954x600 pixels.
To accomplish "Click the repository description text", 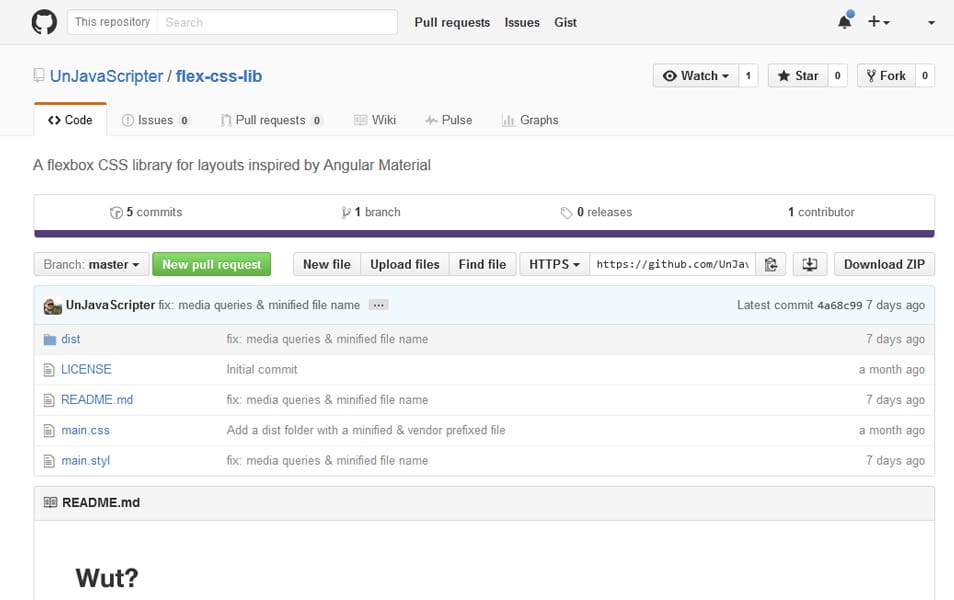I will tap(232, 165).
